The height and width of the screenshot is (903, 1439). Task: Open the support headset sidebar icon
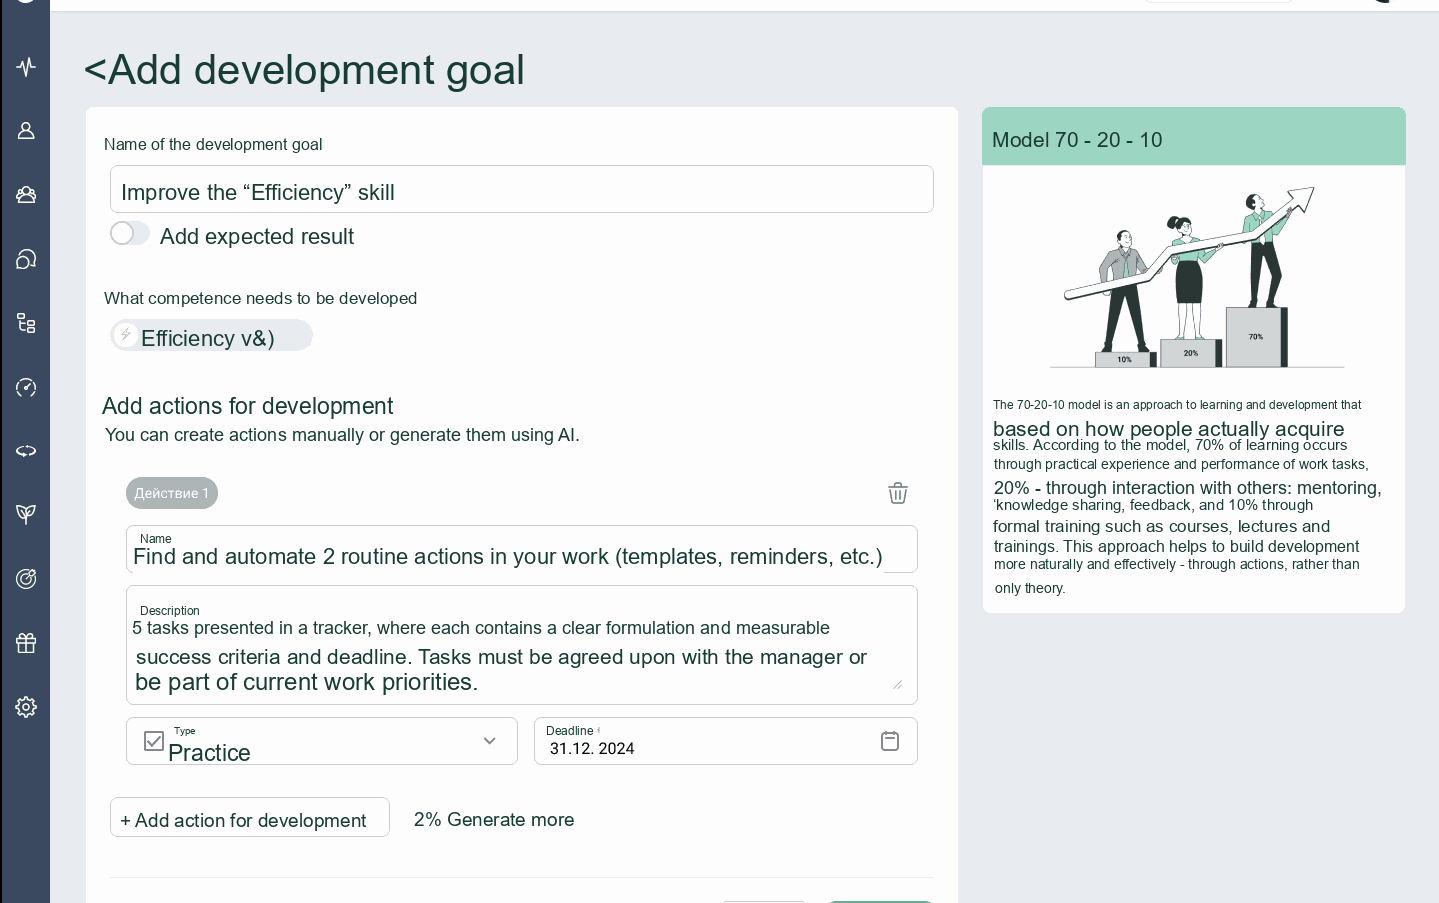[x=26, y=259]
